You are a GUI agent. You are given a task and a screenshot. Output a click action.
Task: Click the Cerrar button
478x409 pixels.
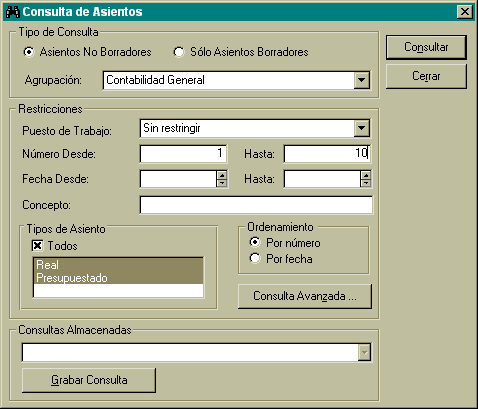click(x=426, y=76)
